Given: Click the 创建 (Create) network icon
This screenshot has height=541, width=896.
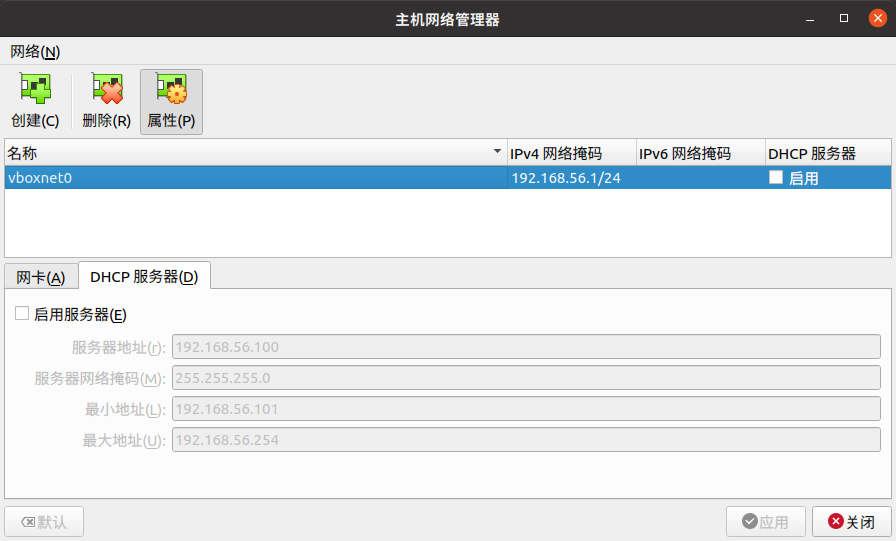Looking at the screenshot, I should coord(35,92).
